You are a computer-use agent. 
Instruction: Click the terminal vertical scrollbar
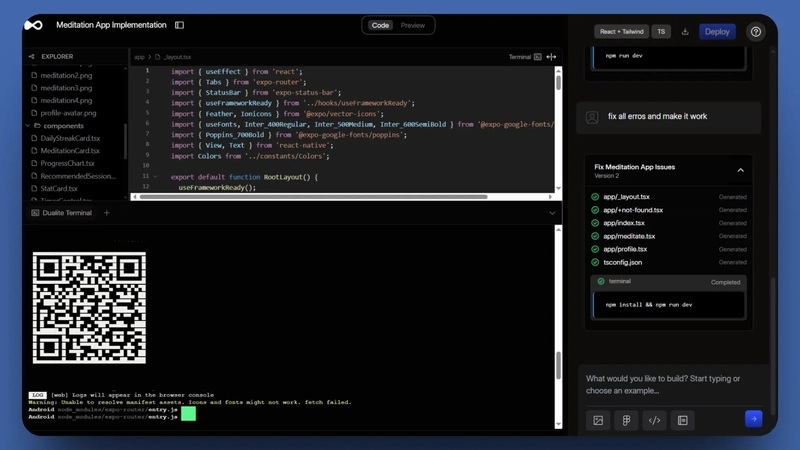[559, 365]
